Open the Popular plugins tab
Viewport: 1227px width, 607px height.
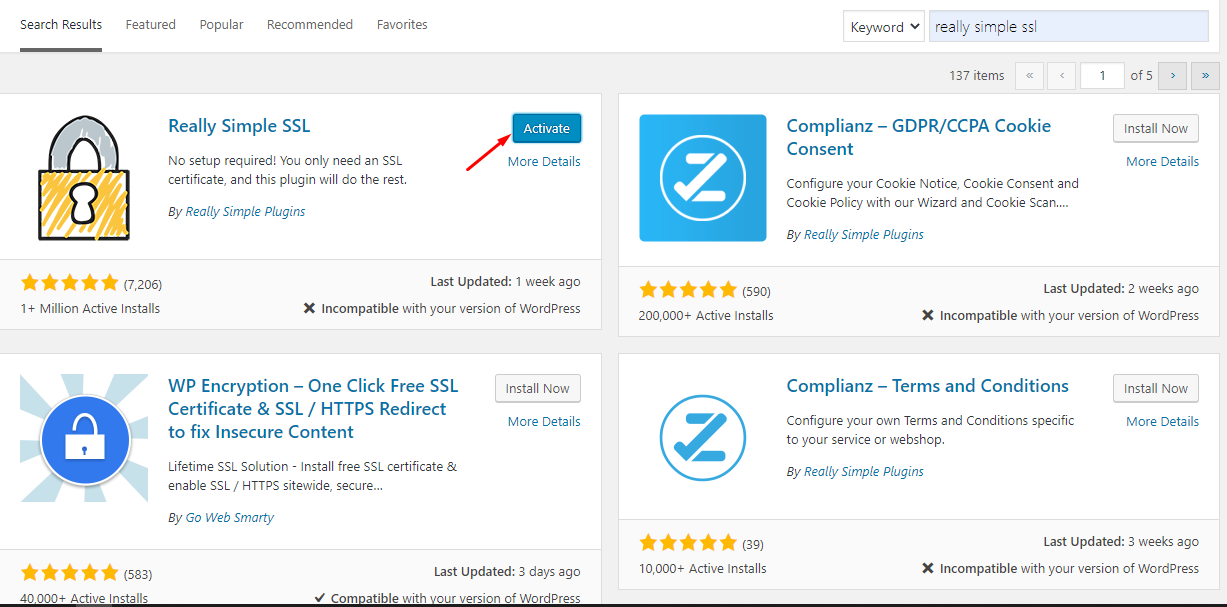(x=221, y=25)
